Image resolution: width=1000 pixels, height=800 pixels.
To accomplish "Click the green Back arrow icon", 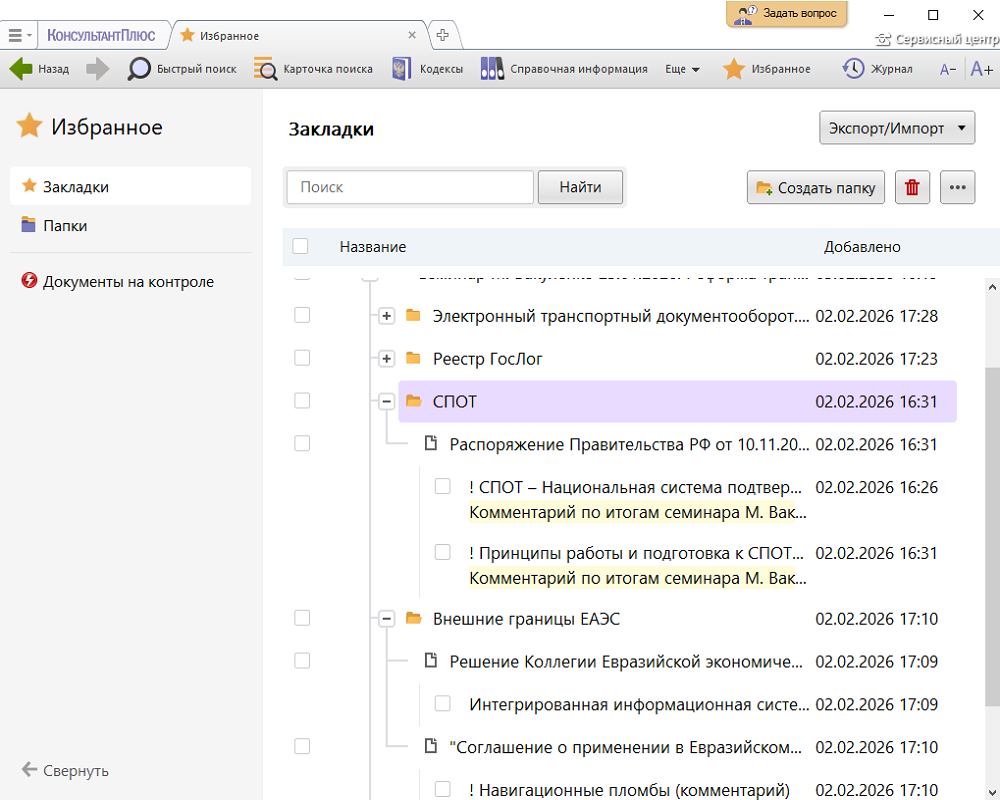I will pyautogui.click(x=21, y=69).
